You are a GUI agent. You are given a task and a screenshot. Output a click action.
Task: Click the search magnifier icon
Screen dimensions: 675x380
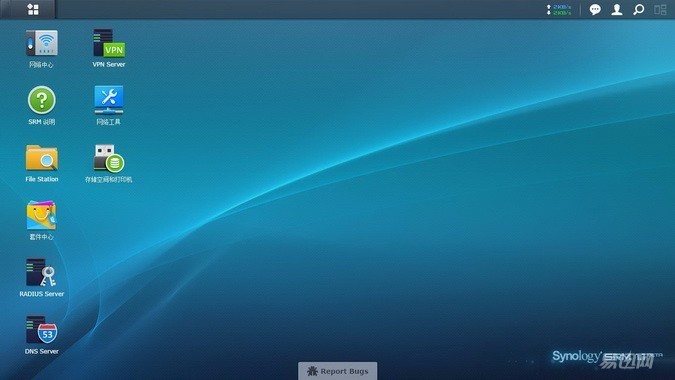638,9
